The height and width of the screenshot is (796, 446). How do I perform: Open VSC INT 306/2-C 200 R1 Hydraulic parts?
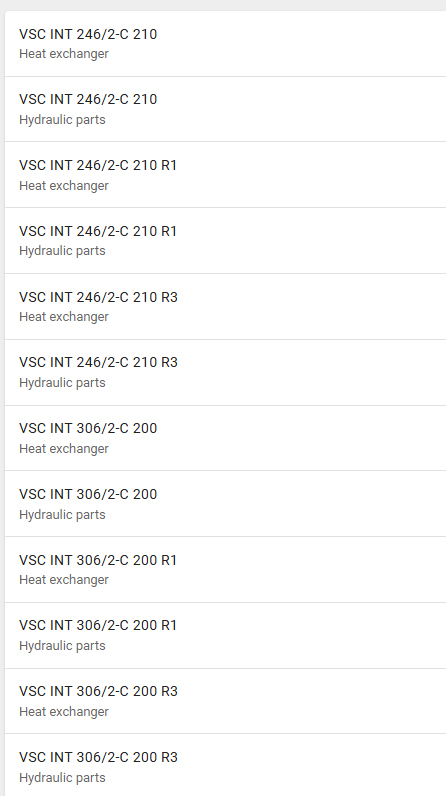[x=225, y=636]
